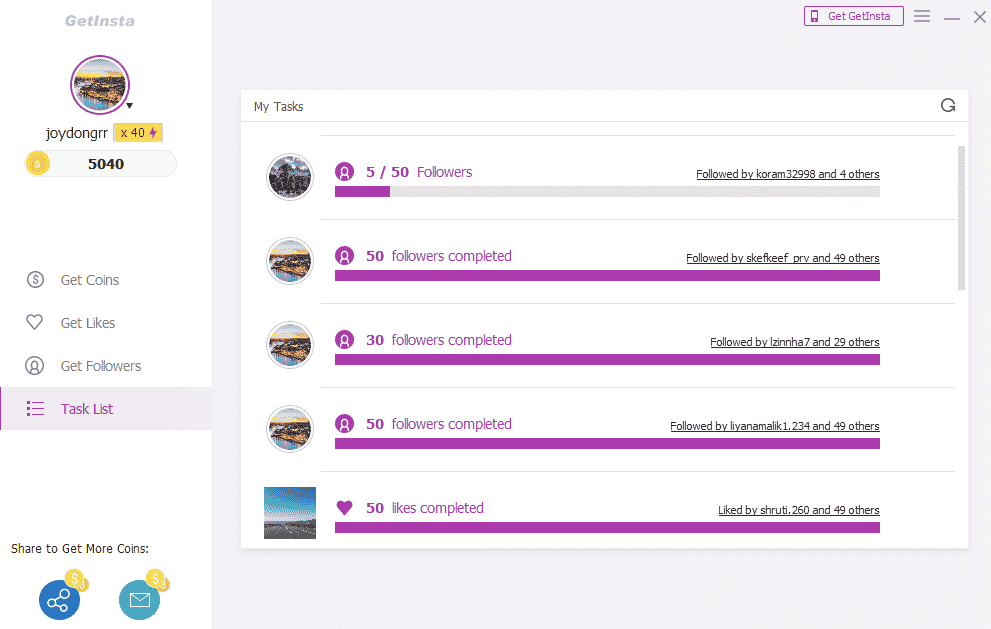Click 'Followed by lzinnha7 and 29 others' link
Image resolution: width=991 pixels, height=629 pixels.
(794, 342)
